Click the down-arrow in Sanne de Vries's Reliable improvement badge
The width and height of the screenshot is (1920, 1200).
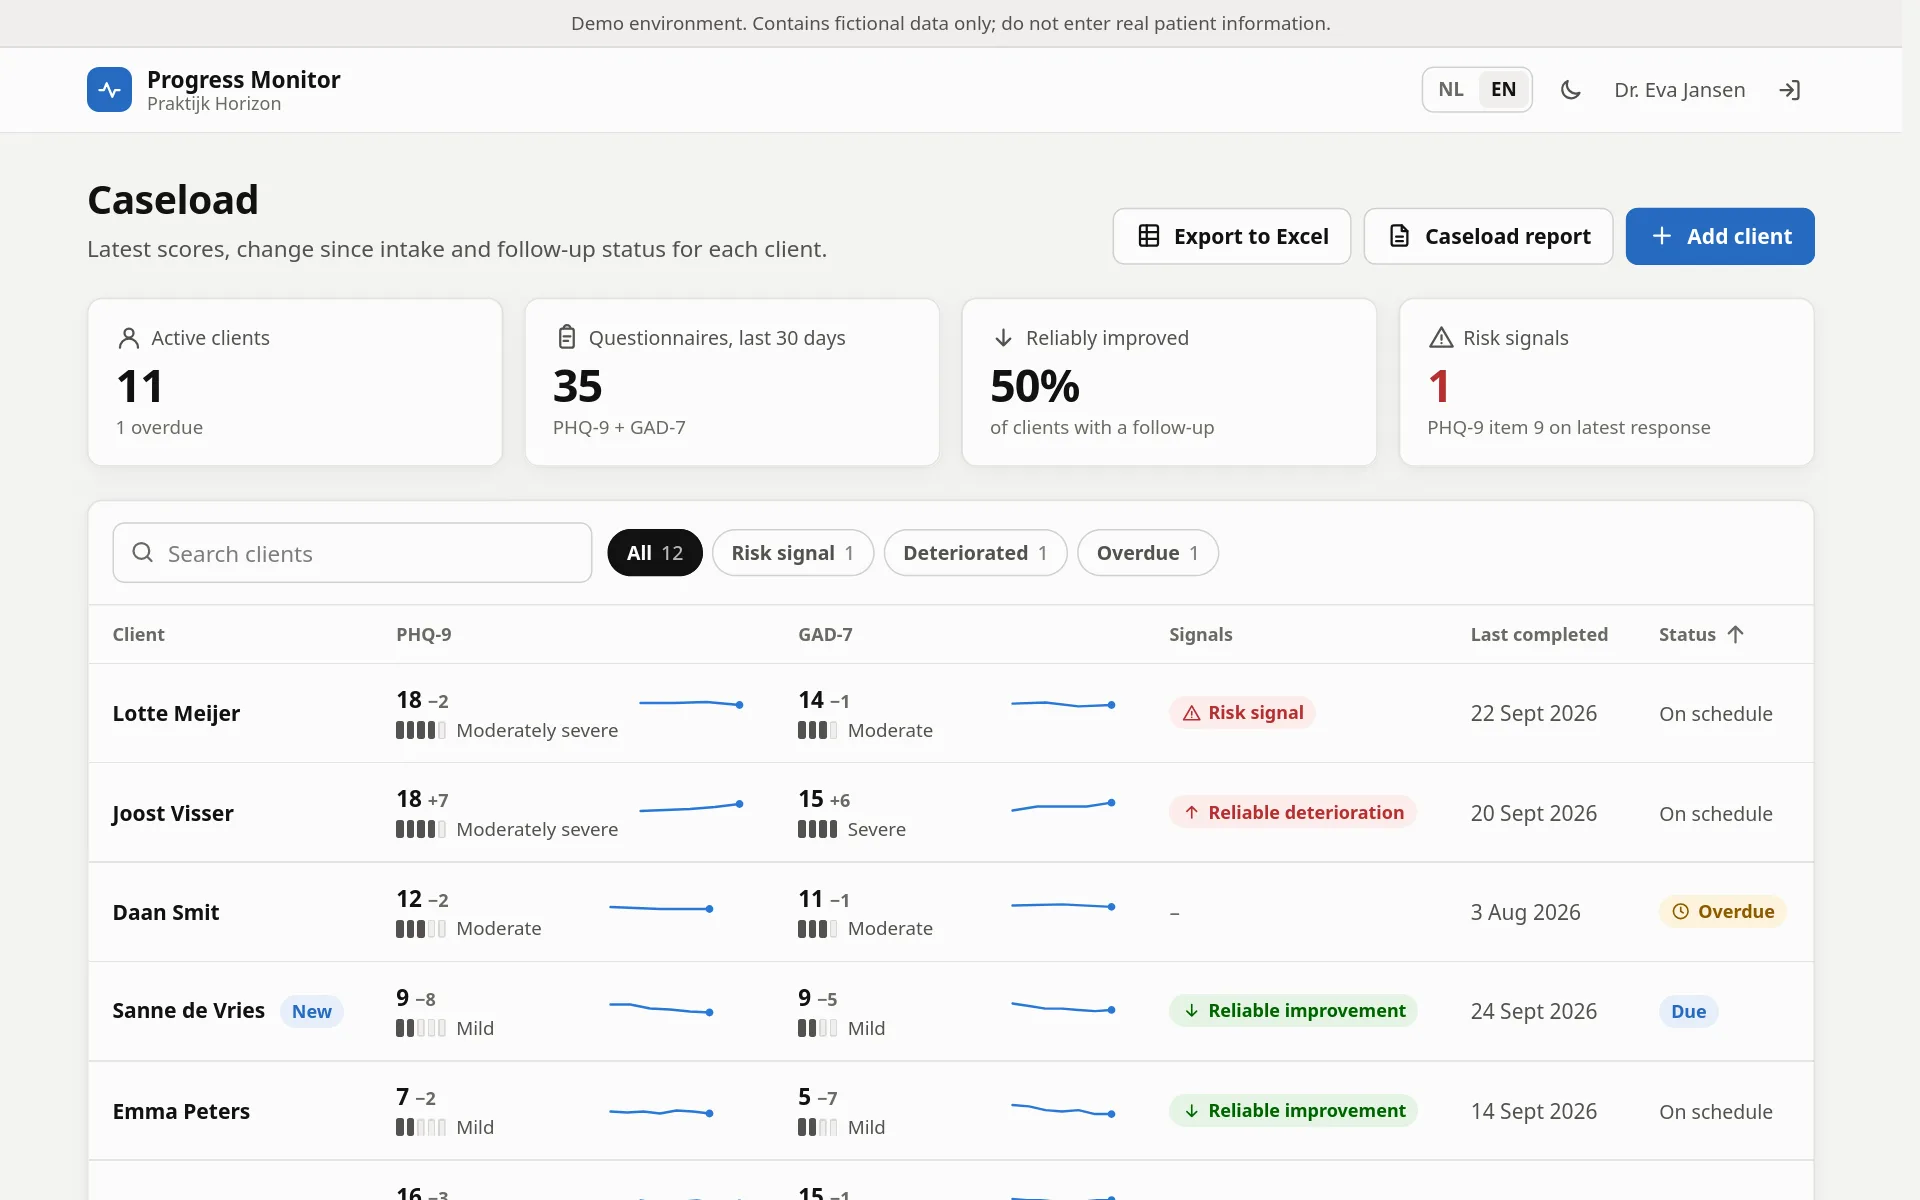[x=1191, y=1010]
